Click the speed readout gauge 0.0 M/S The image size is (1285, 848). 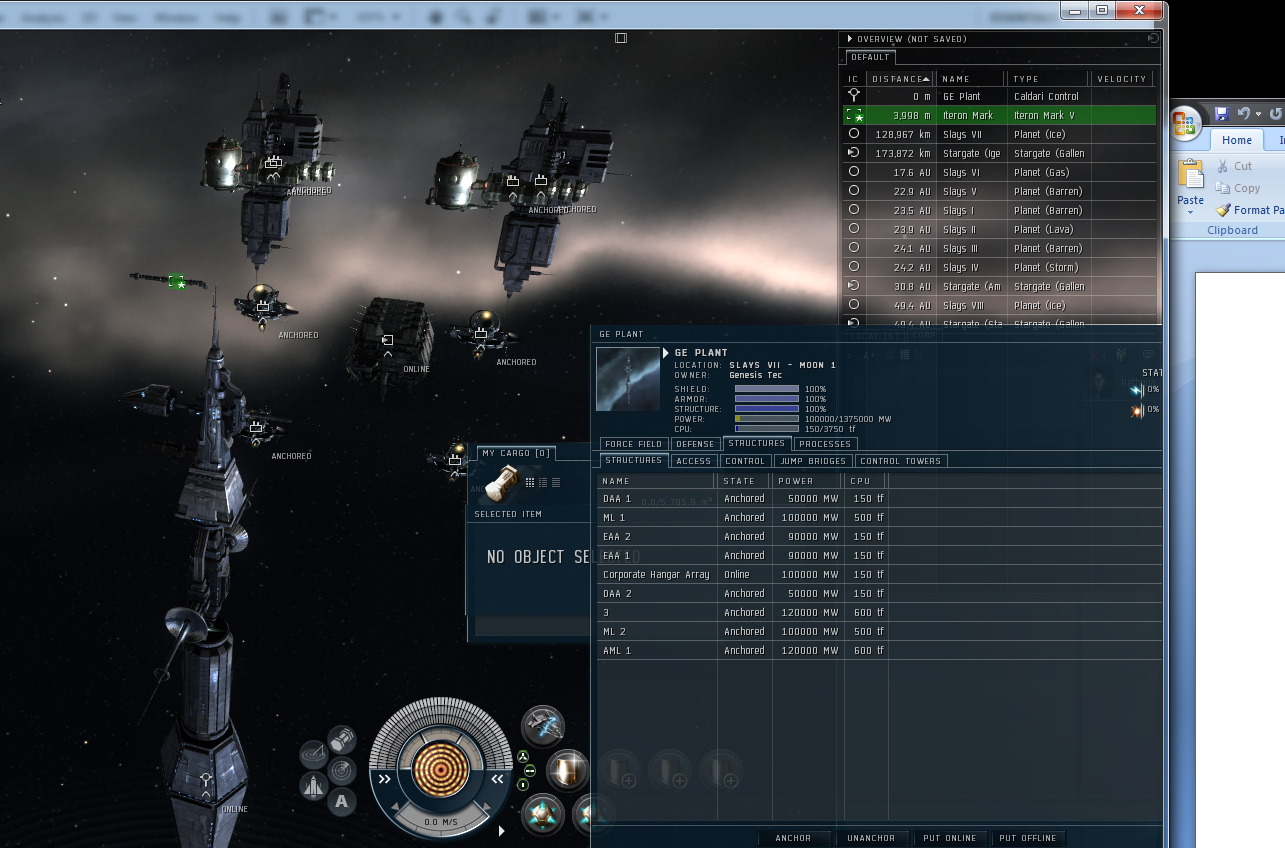click(x=441, y=822)
